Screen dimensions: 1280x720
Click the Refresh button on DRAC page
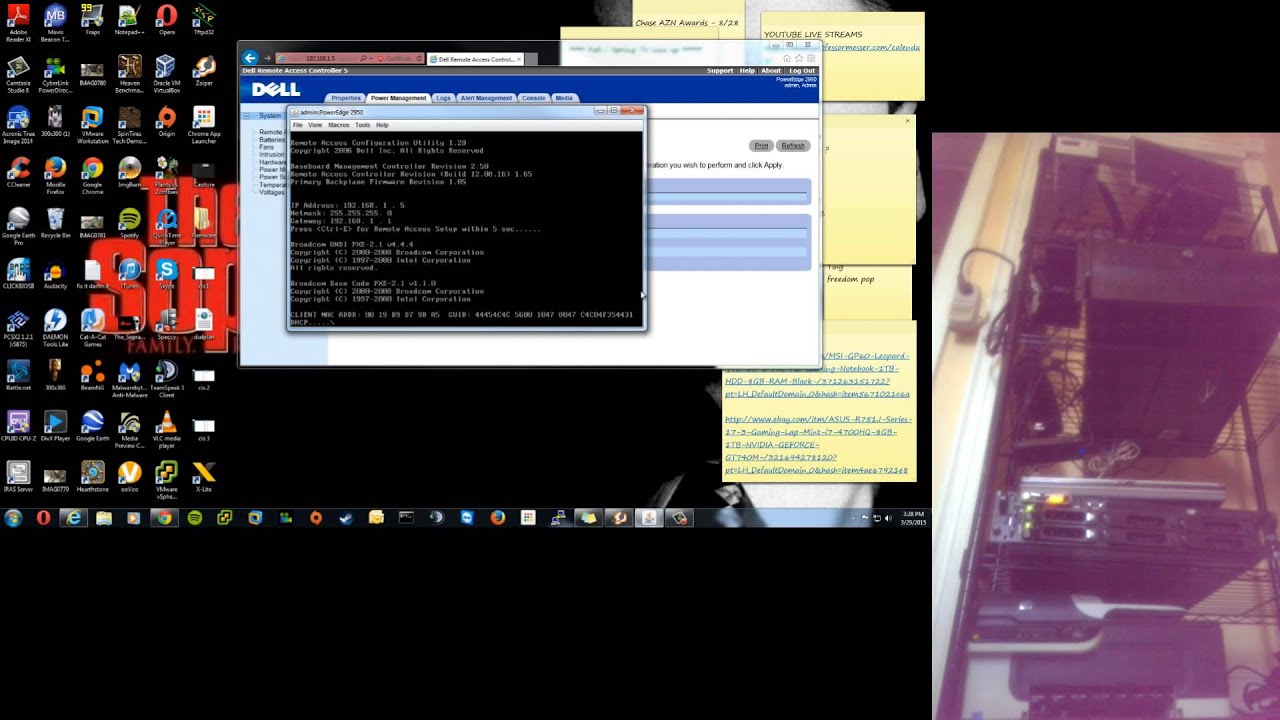pos(793,146)
